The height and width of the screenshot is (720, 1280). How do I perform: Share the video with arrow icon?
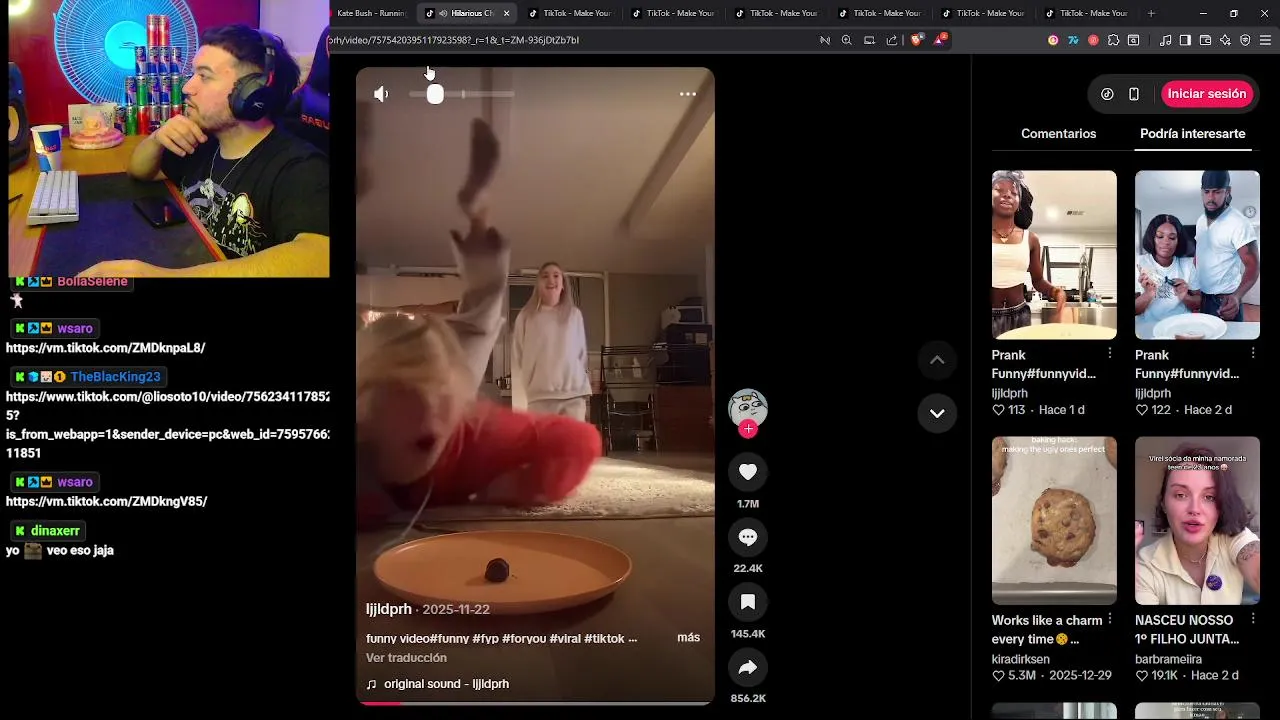coord(748,667)
